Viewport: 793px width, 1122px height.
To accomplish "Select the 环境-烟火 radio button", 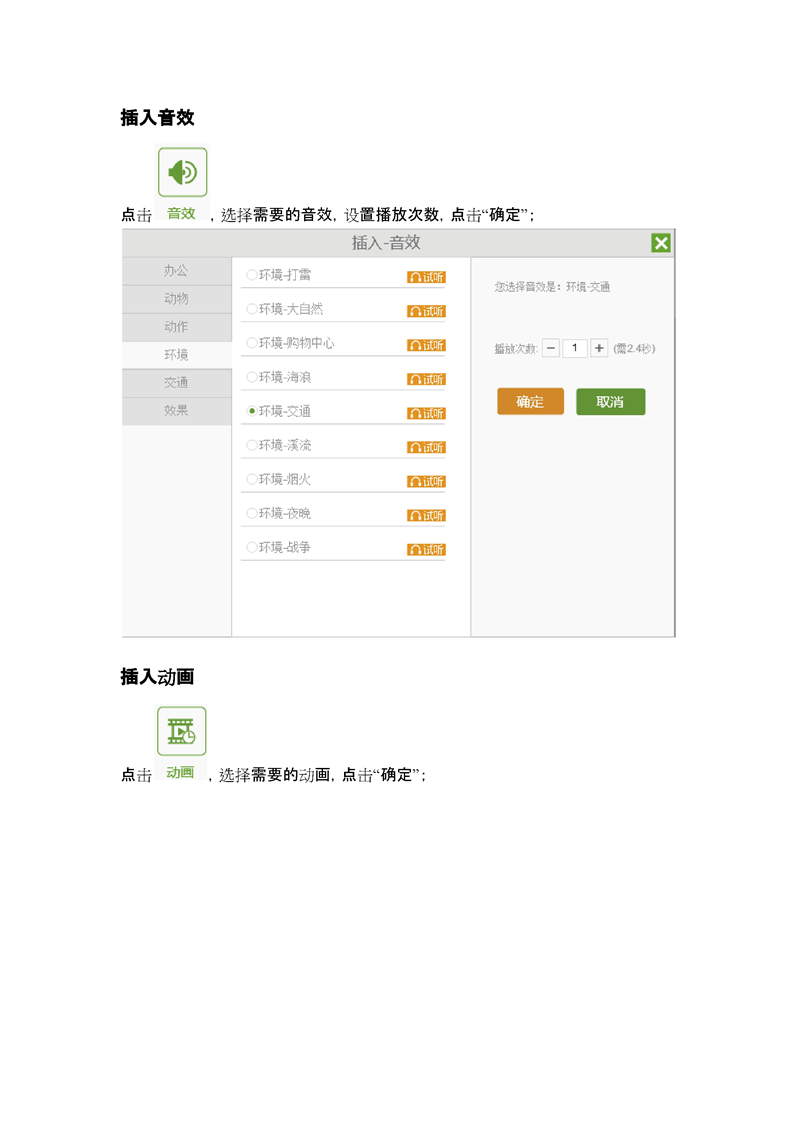I will (252, 479).
